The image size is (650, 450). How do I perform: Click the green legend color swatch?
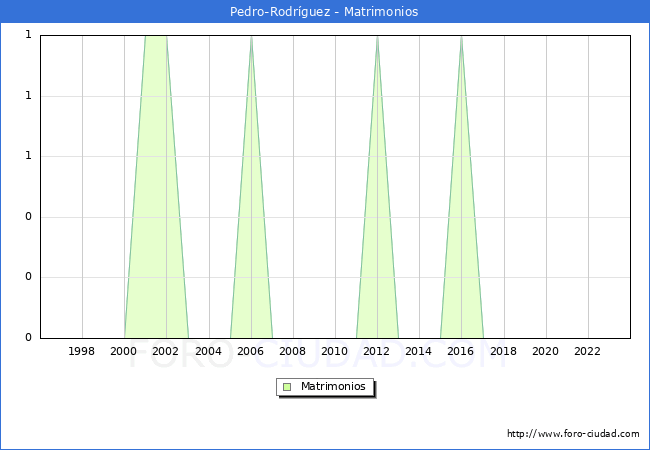(x=287, y=386)
